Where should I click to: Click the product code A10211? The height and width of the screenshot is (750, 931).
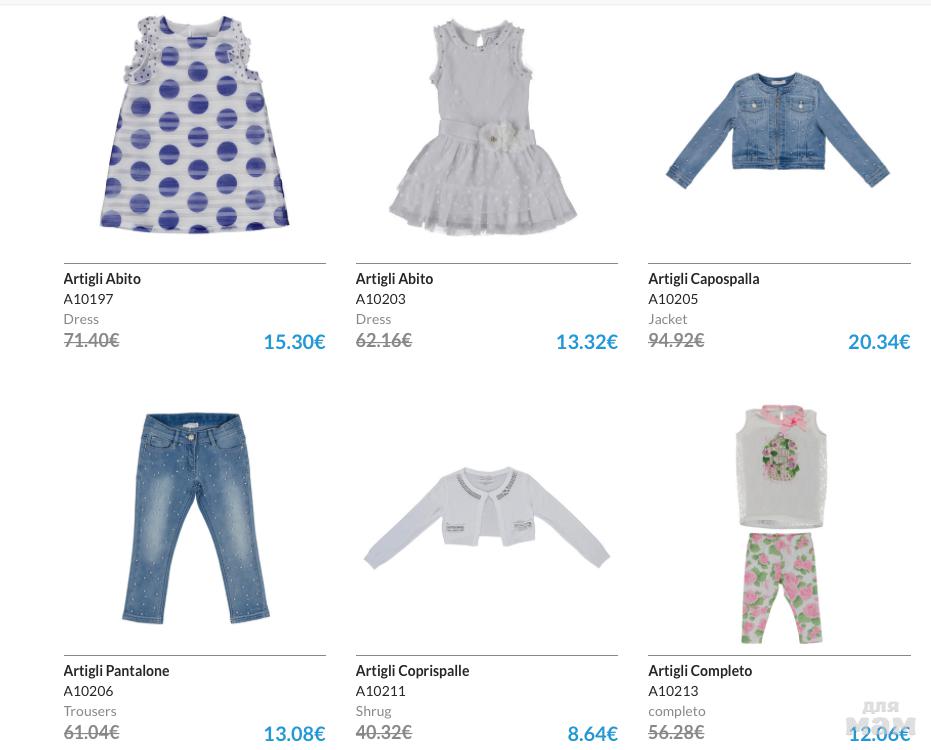coord(381,691)
